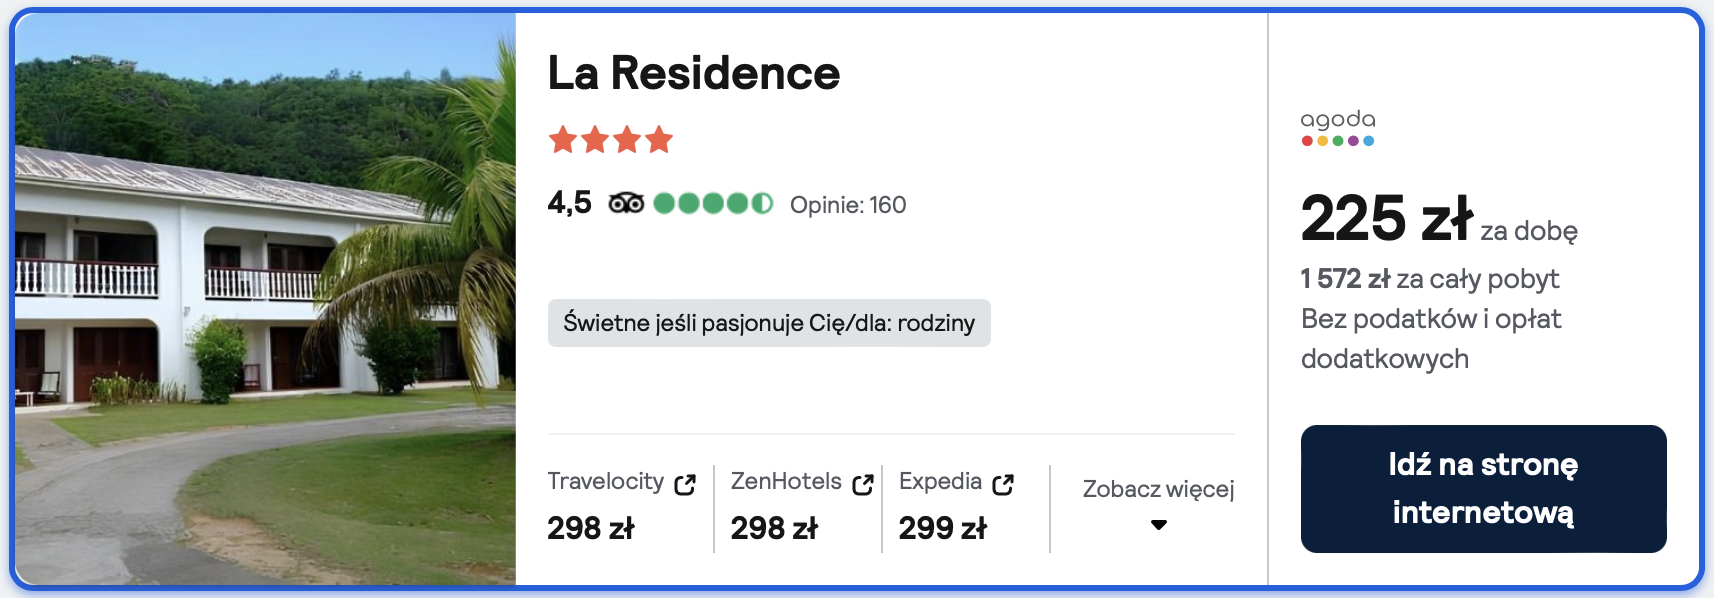Image resolution: width=1714 pixels, height=598 pixels.
Task: Click the "Zobacz więcej" expander text
Action: pyautogui.click(x=1158, y=489)
